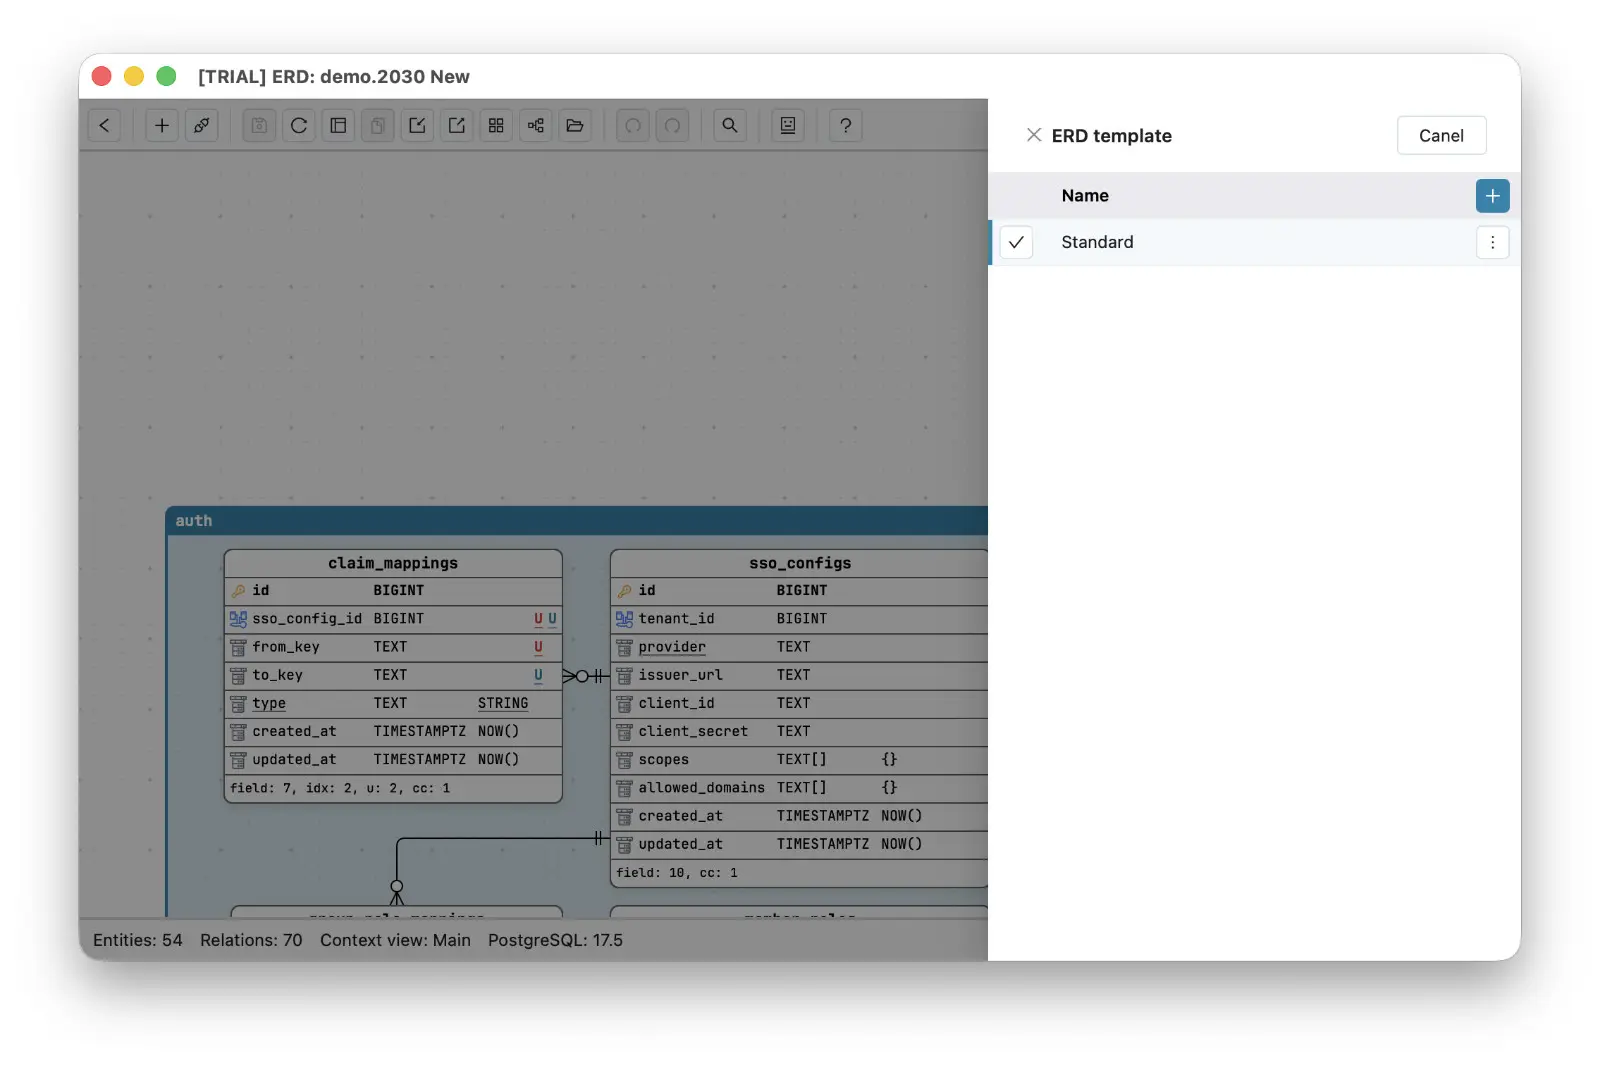Click the provider field in sso_configs

pyautogui.click(x=800, y=647)
